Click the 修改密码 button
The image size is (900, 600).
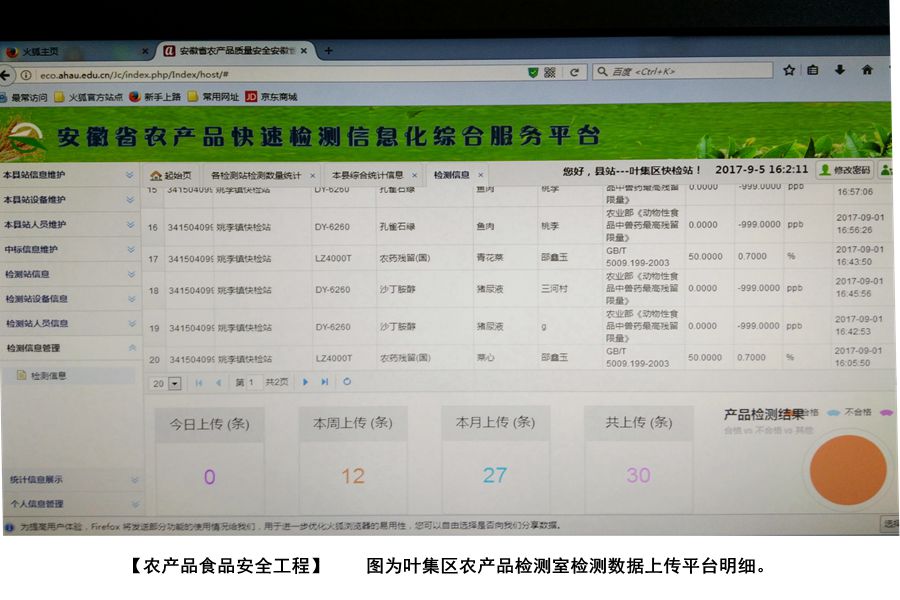point(845,170)
